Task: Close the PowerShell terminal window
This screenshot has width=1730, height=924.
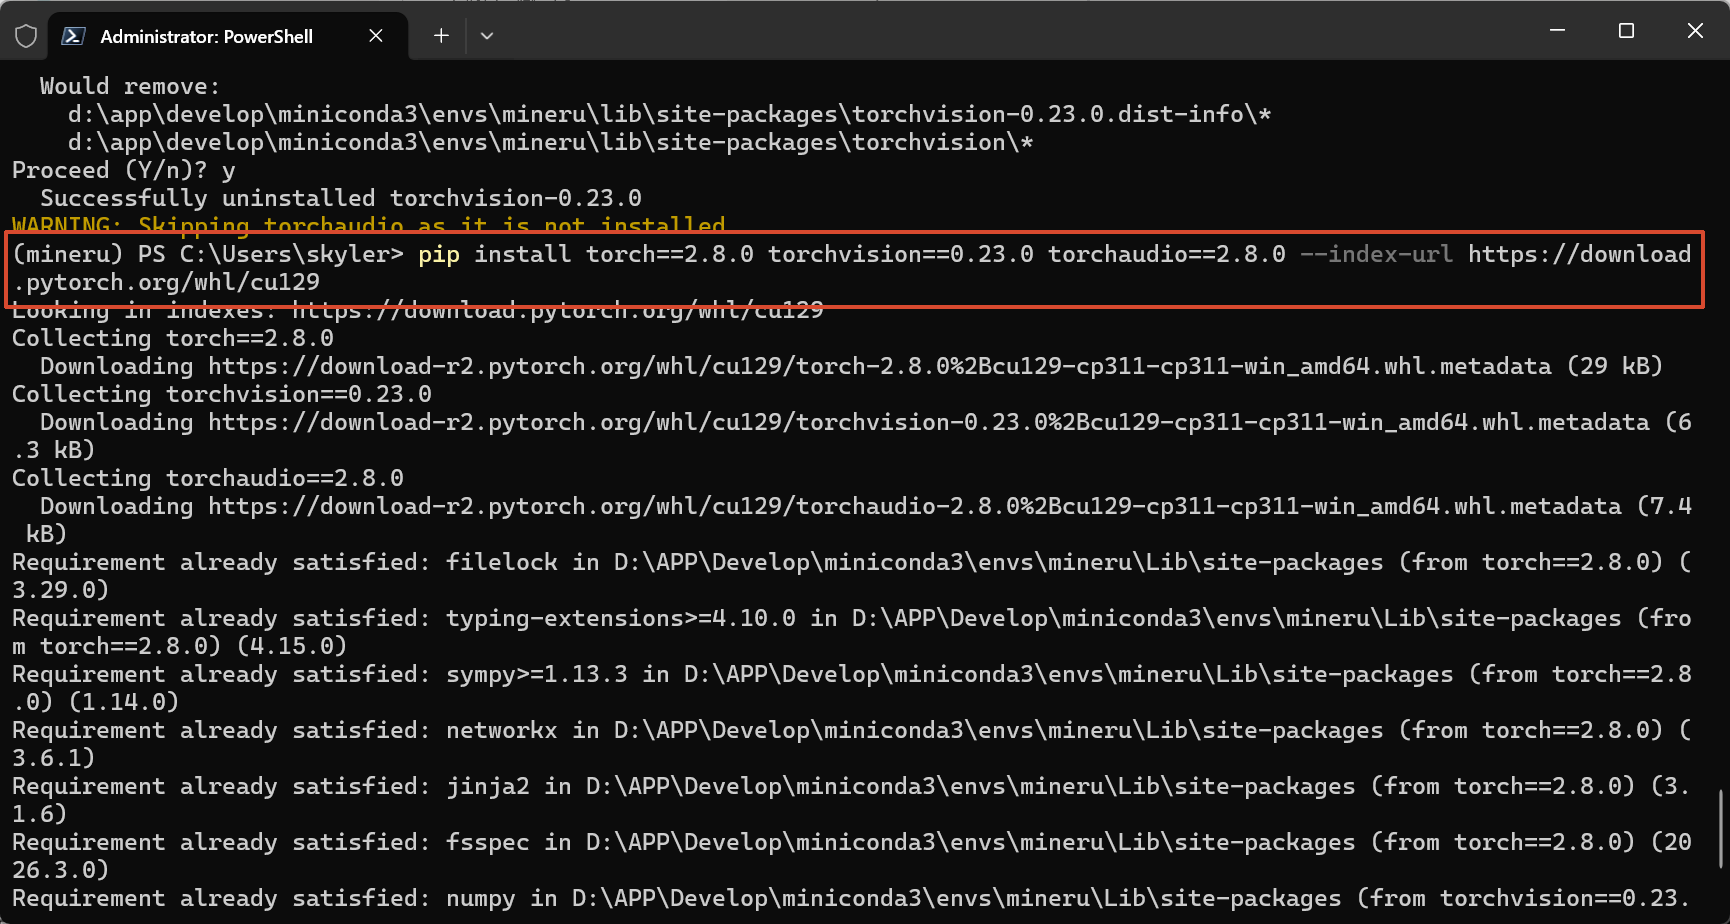Action: 1695,31
